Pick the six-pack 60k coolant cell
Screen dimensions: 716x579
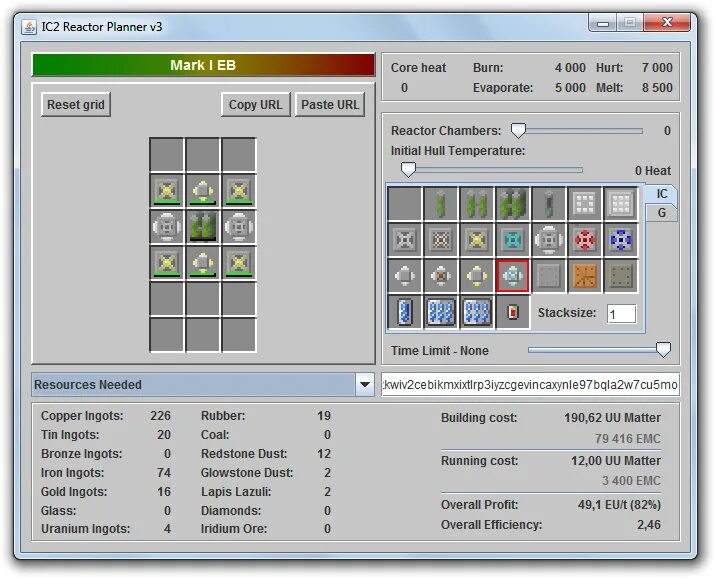tap(477, 312)
